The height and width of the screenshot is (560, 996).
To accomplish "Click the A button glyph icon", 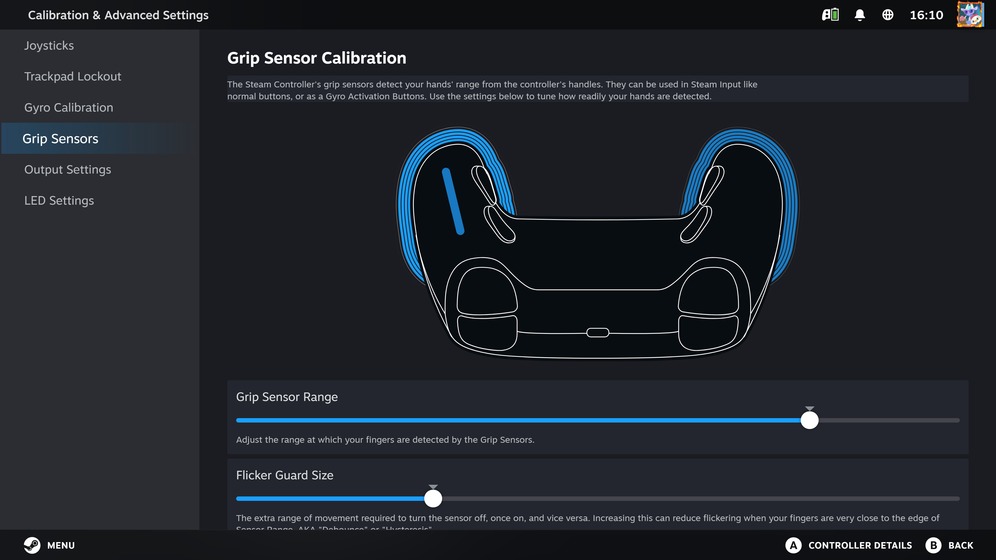I will [793, 545].
